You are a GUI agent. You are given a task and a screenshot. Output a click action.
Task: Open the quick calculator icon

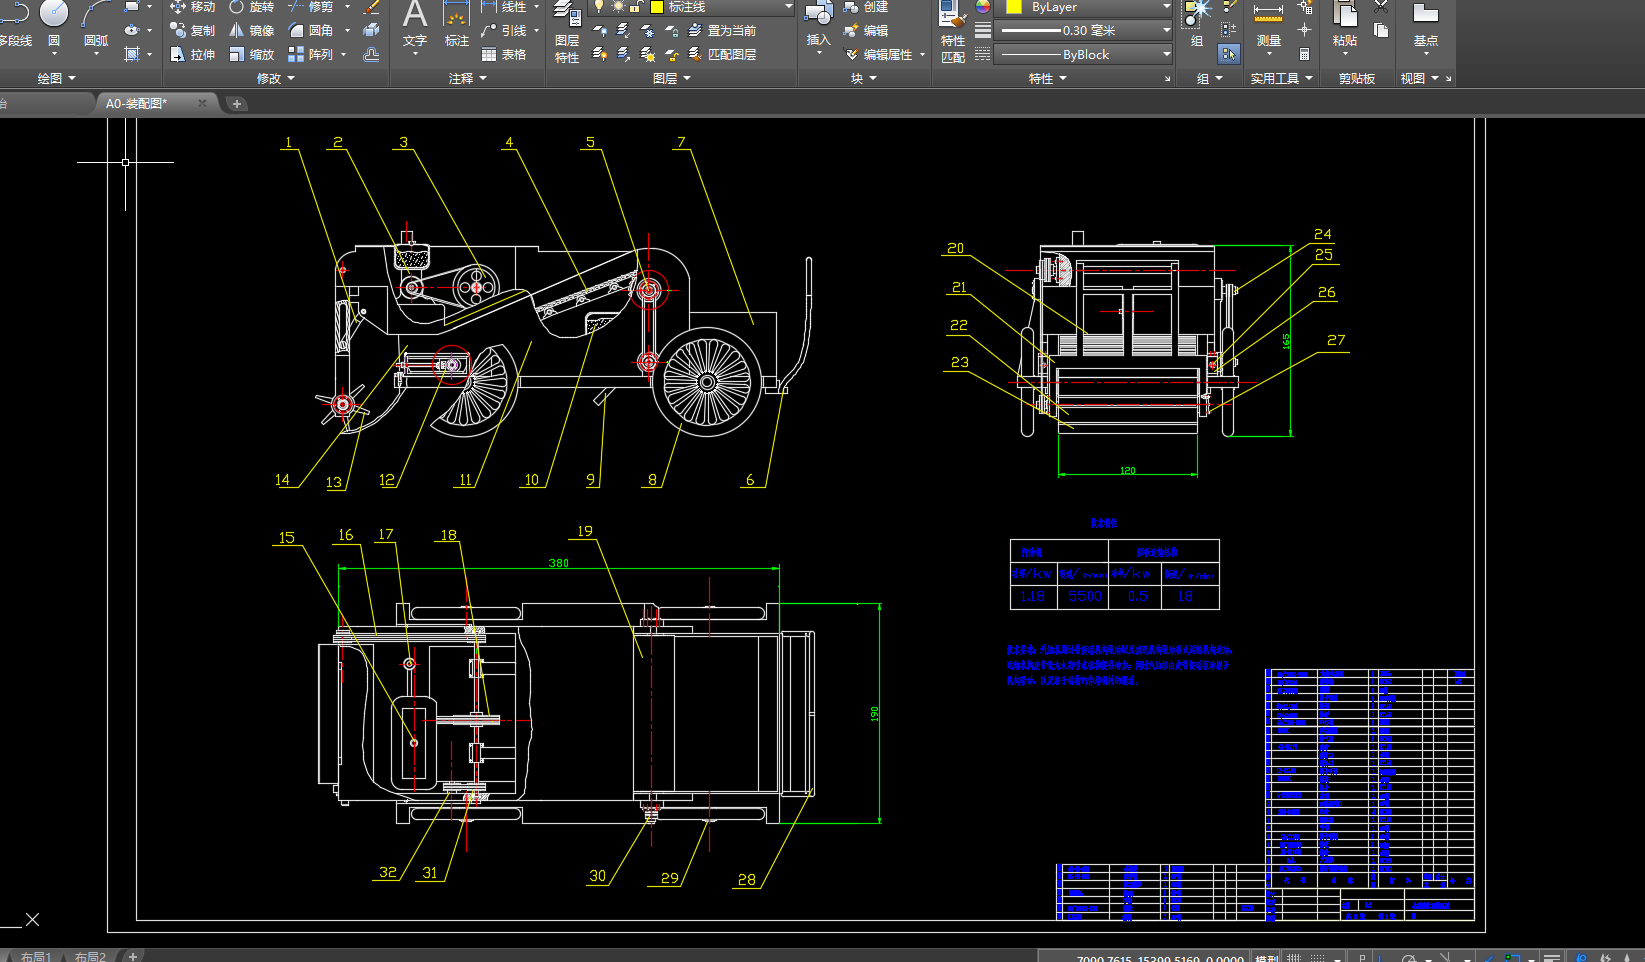point(1305,54)
